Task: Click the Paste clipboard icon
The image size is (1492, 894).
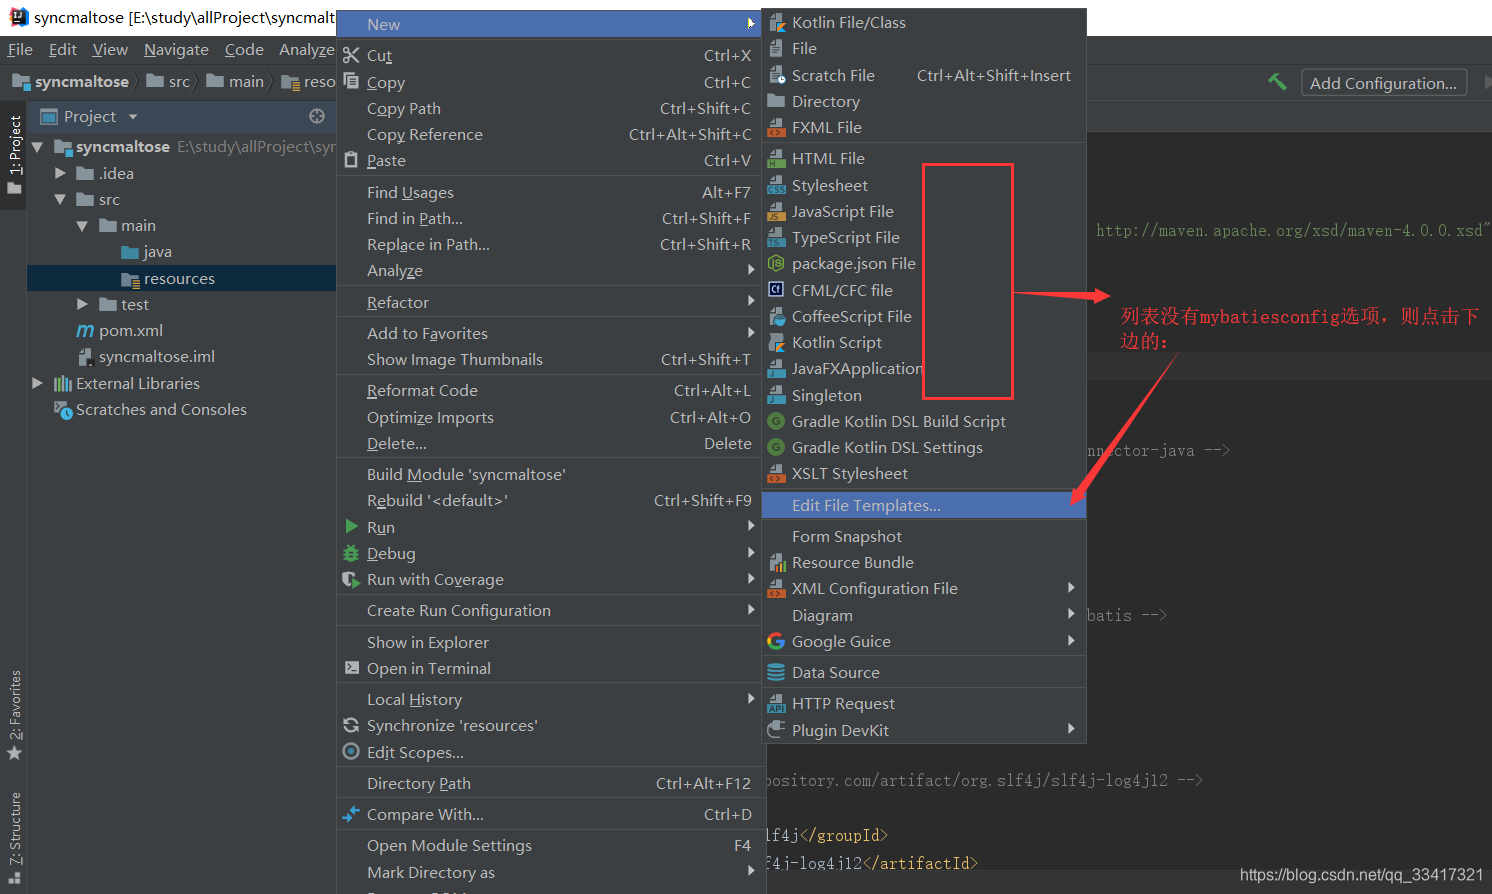Action: pyautogui.click(x=351, y=159)
